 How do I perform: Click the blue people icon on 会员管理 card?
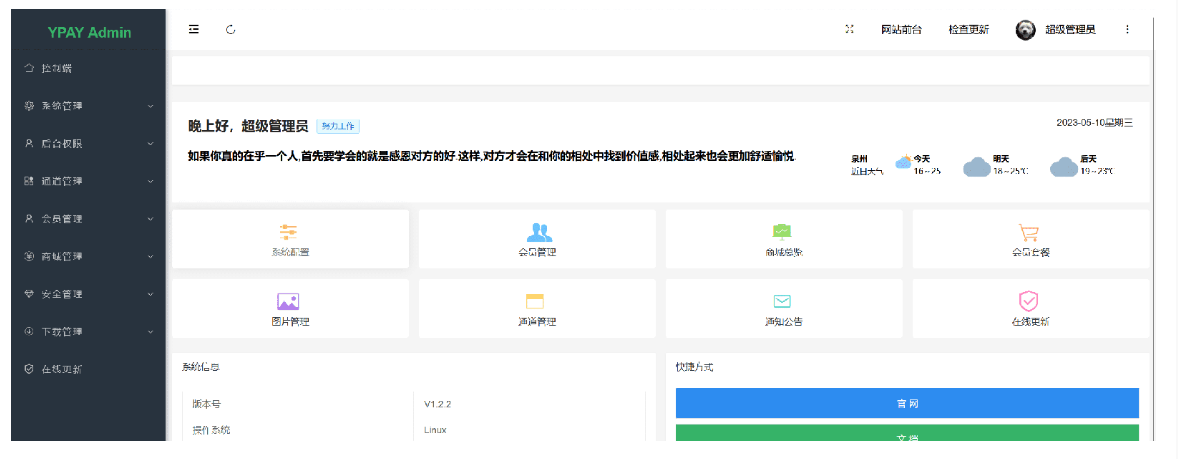tap(538, 231)
